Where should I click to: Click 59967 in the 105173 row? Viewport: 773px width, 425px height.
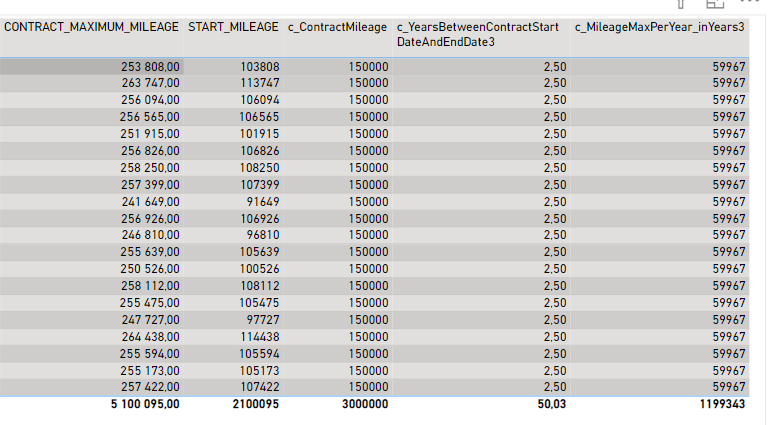[x=729, y=371]
